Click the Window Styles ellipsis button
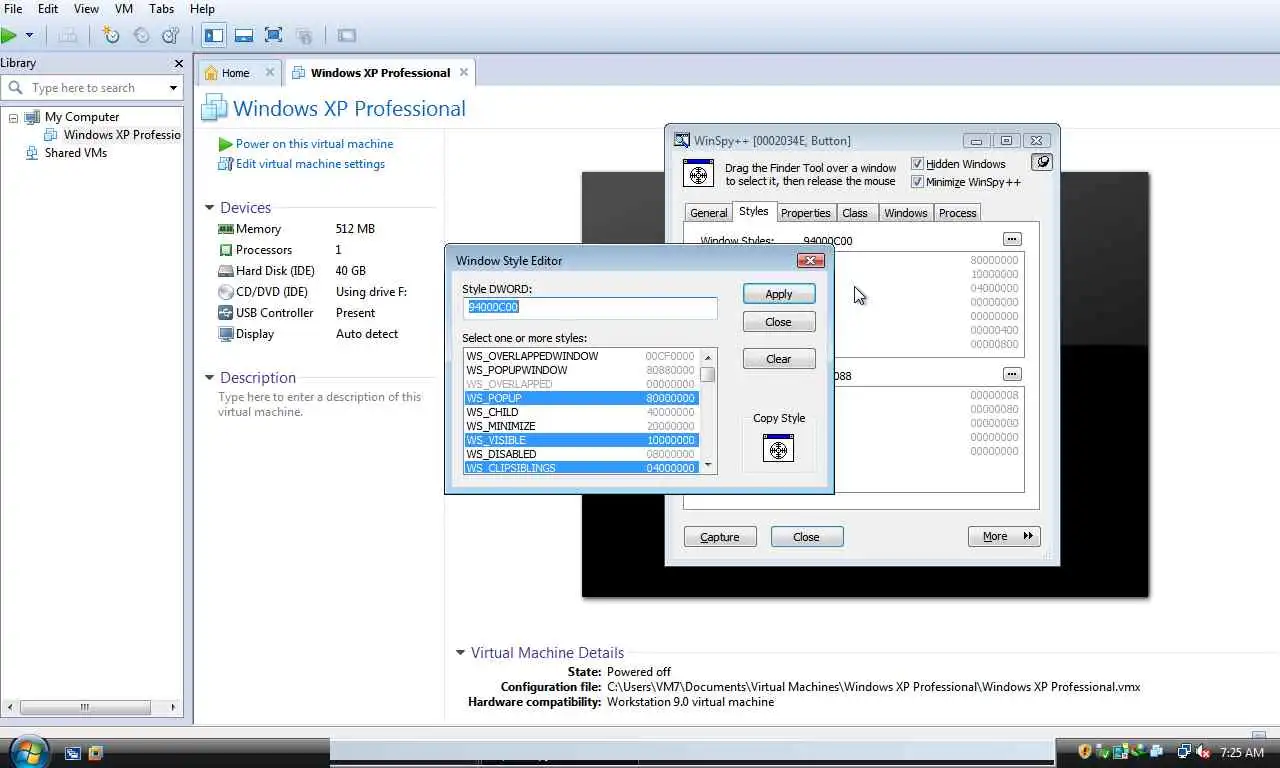This screenshot has width=1280, height=768. coord(1012,240)
